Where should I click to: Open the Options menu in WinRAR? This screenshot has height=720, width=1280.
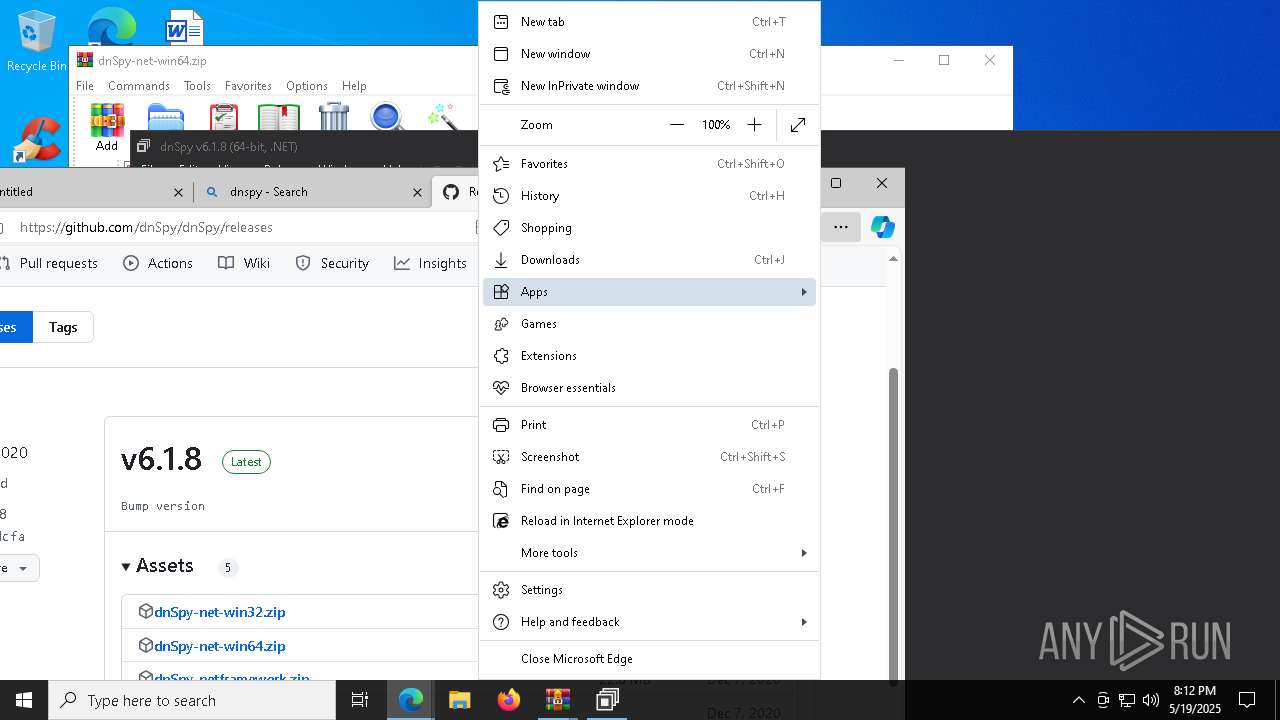click(x=307, y=86)
